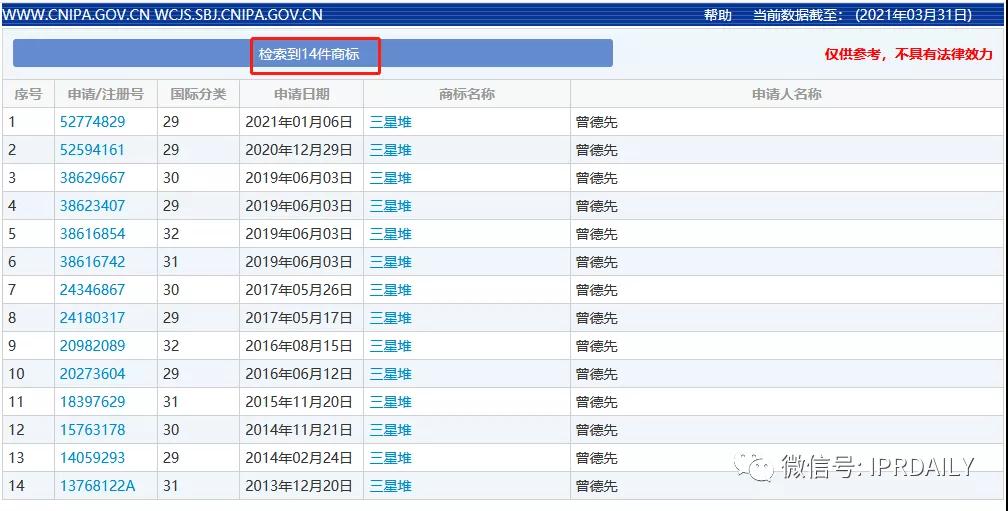The height and width of the screenshot is (511, 1008).
Task: Select the 序号 column header
Action: point(28,94)
